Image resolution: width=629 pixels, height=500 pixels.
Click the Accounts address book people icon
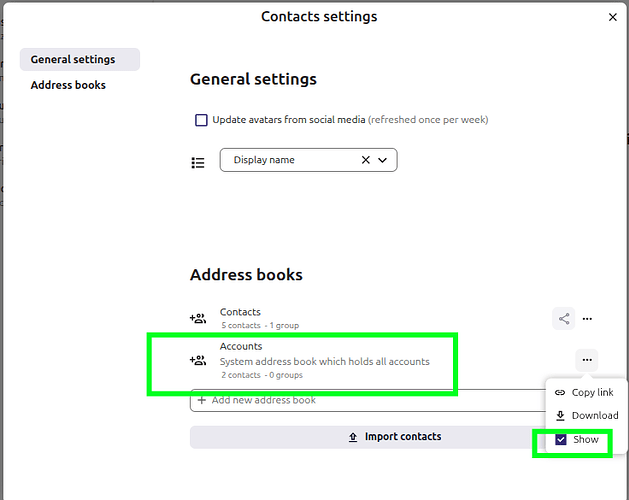tap(198, 361)
